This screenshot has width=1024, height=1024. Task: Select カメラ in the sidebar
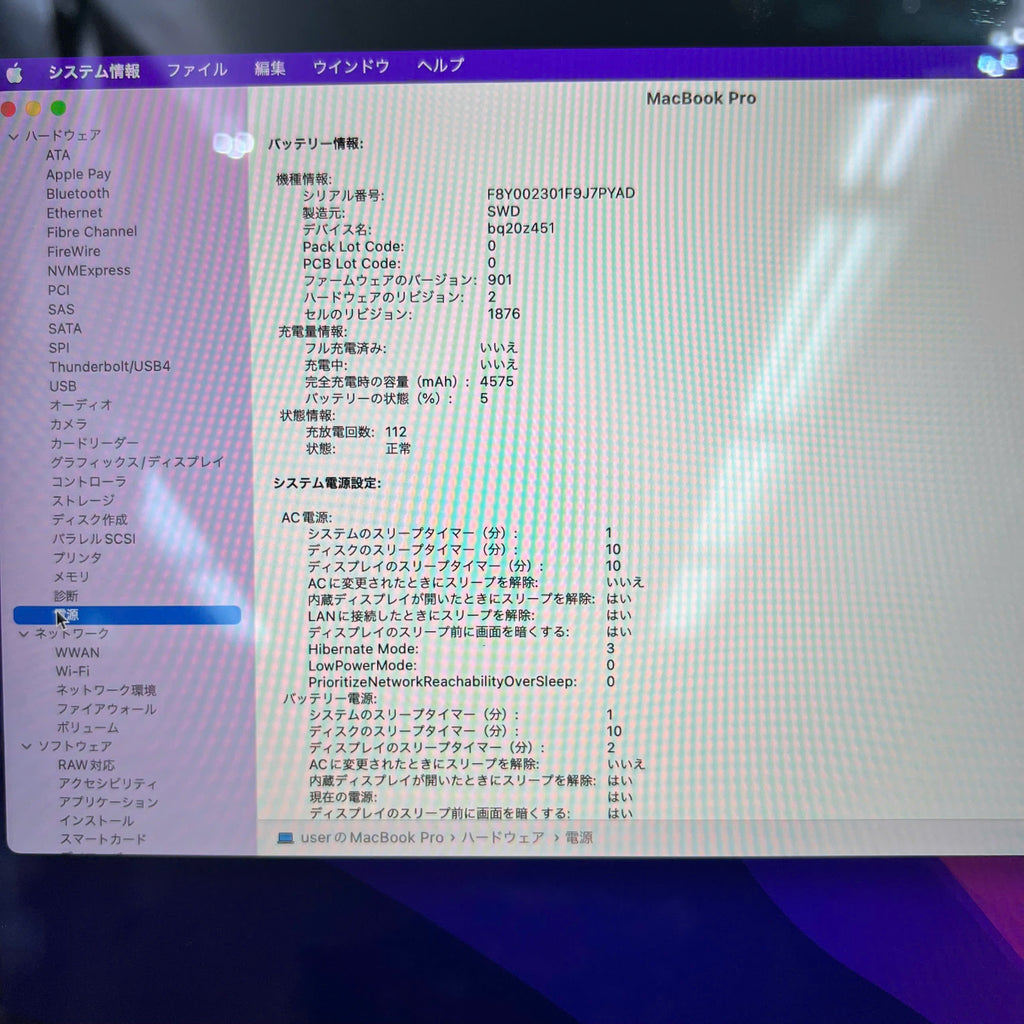tap(69, 424)
